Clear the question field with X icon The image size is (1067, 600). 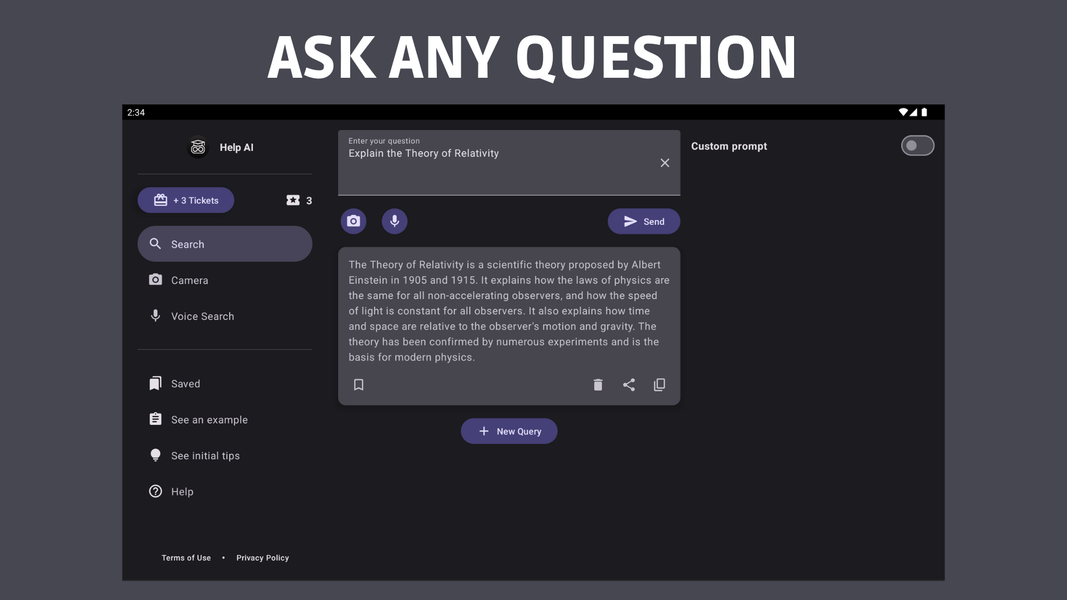click(x=665, y=163)
